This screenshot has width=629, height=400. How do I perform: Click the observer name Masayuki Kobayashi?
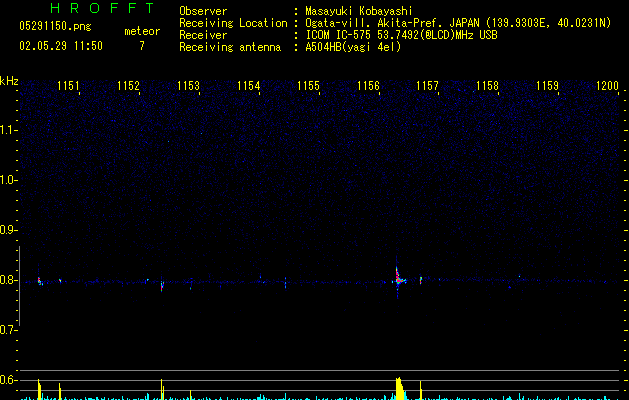pos(359,11)
